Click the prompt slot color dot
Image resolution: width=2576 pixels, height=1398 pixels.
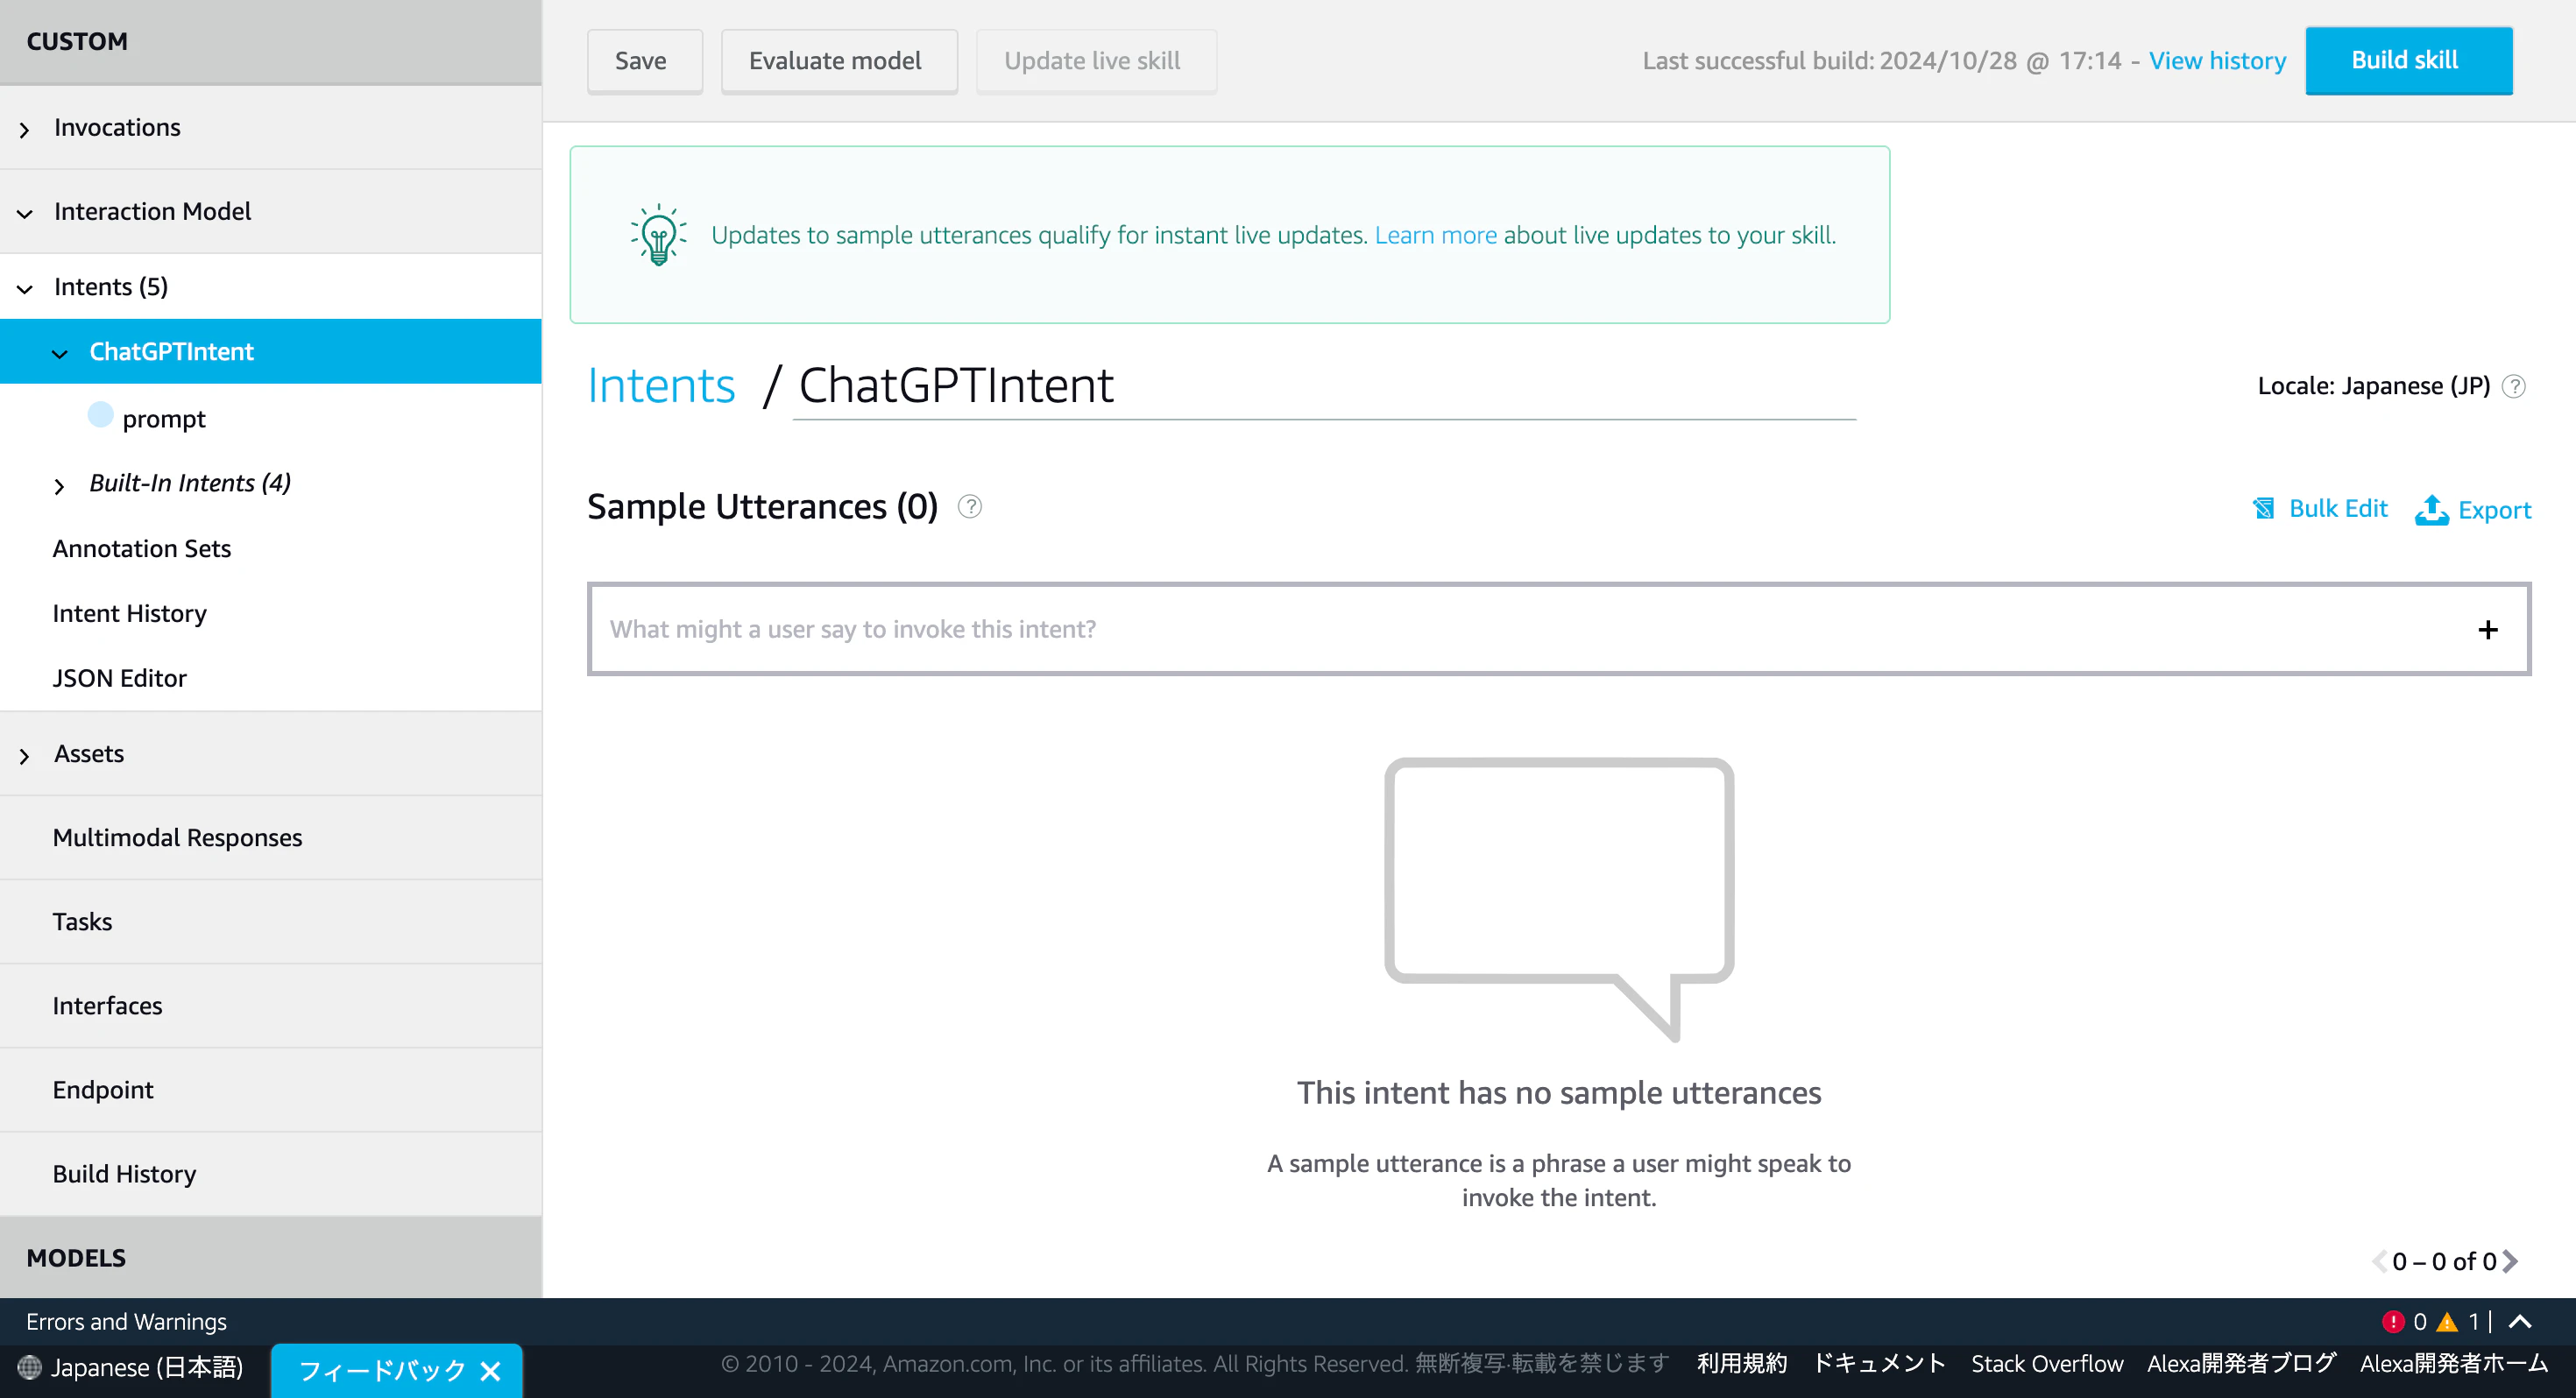pos(101,415)
